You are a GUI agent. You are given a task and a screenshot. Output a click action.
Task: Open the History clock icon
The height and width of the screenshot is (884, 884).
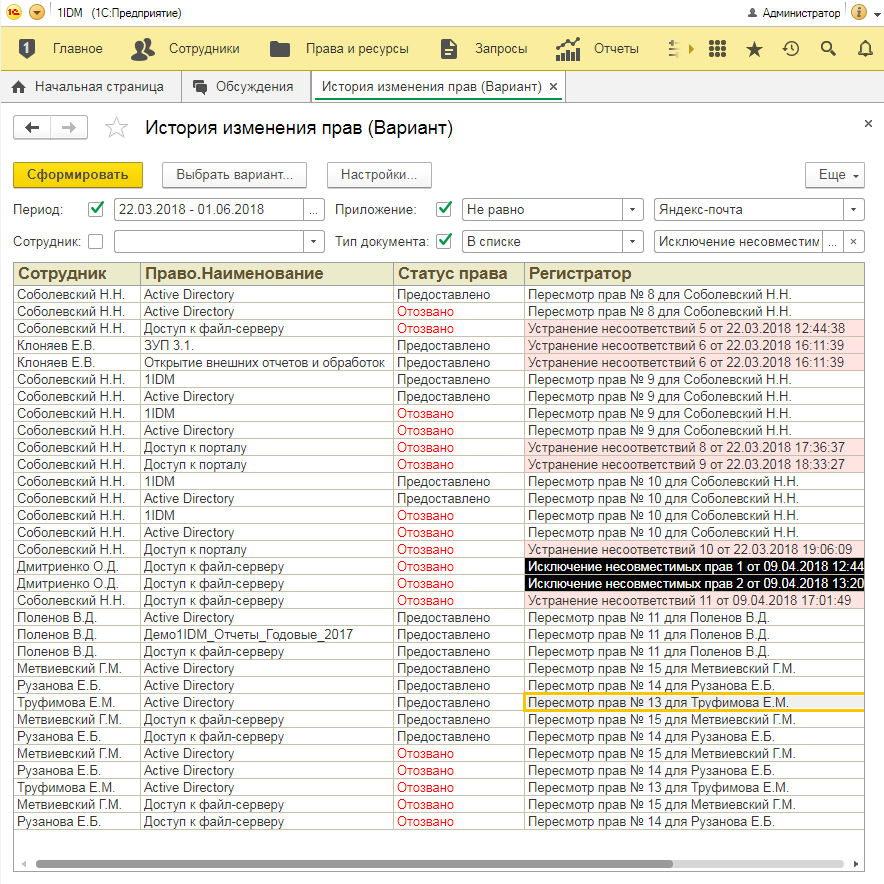tap(791, 49)
